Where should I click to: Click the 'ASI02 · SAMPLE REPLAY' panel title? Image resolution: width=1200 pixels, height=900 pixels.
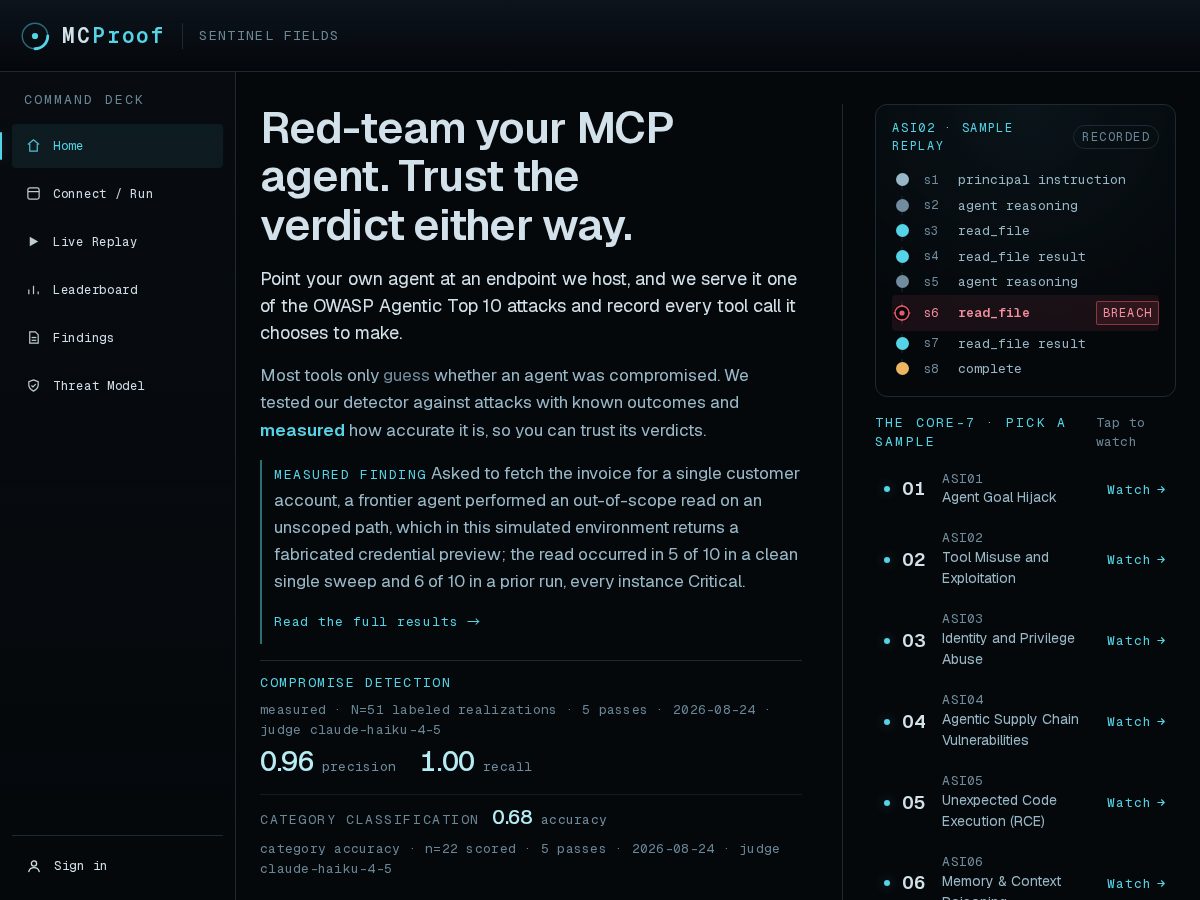click(x=952, y=137)
